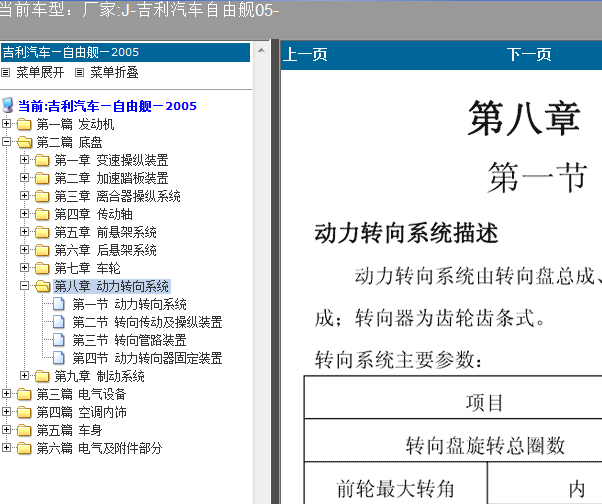
Task: Click page icon of 第四节 动力转向器固定装置
Action: [59, 358]
